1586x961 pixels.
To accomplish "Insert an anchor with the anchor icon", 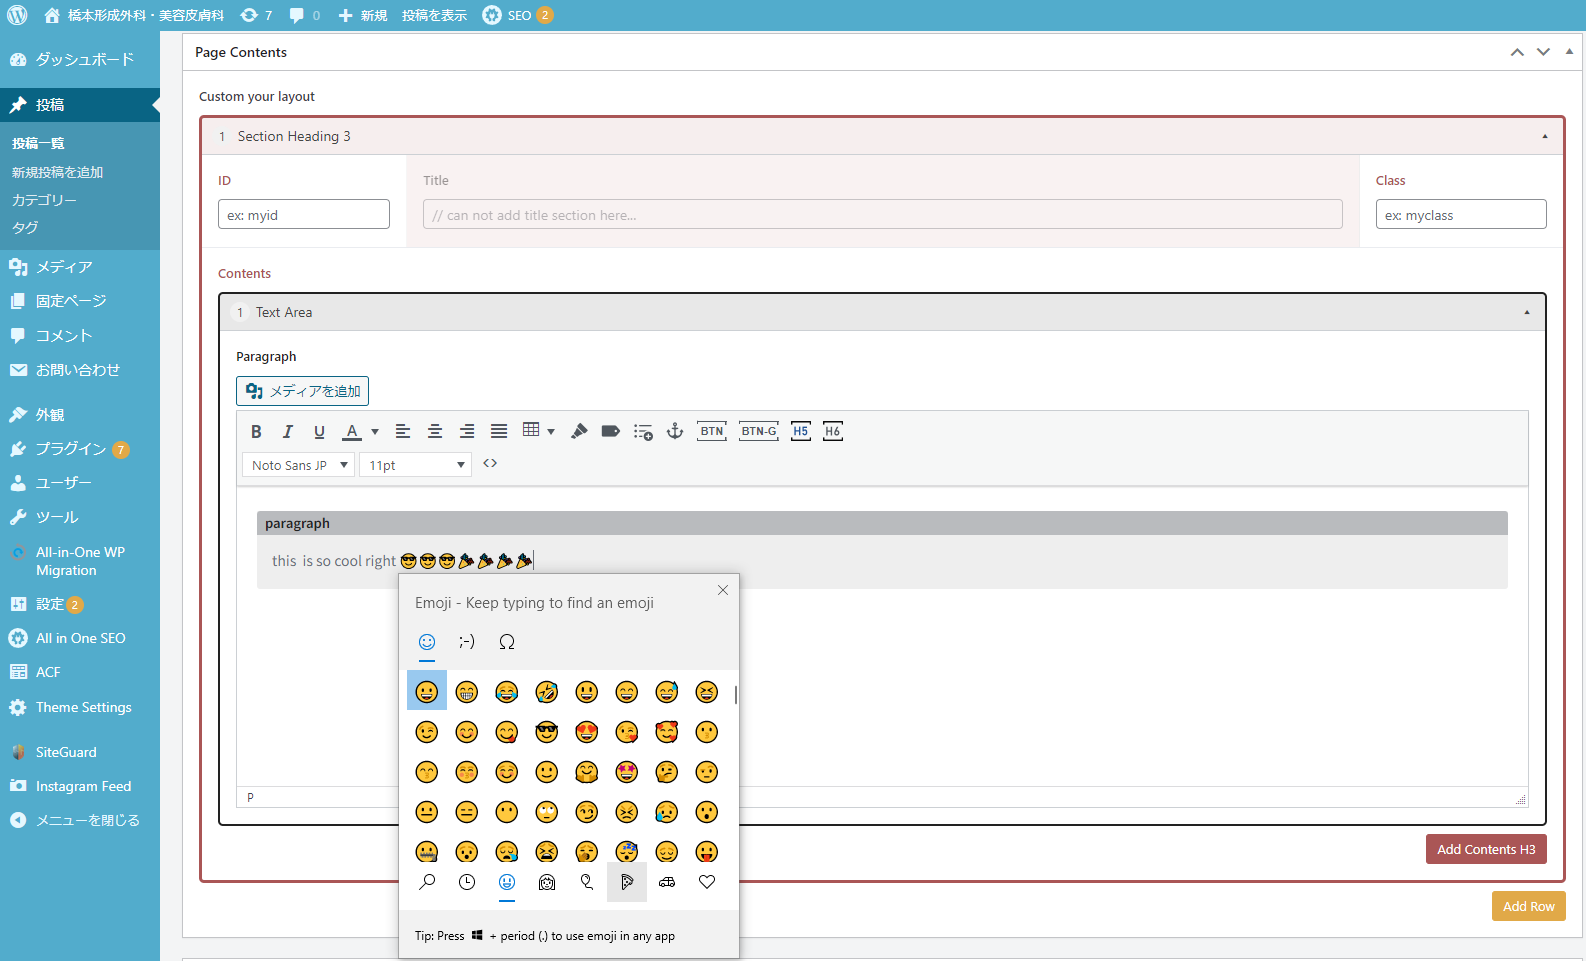I will pos(675,431).
